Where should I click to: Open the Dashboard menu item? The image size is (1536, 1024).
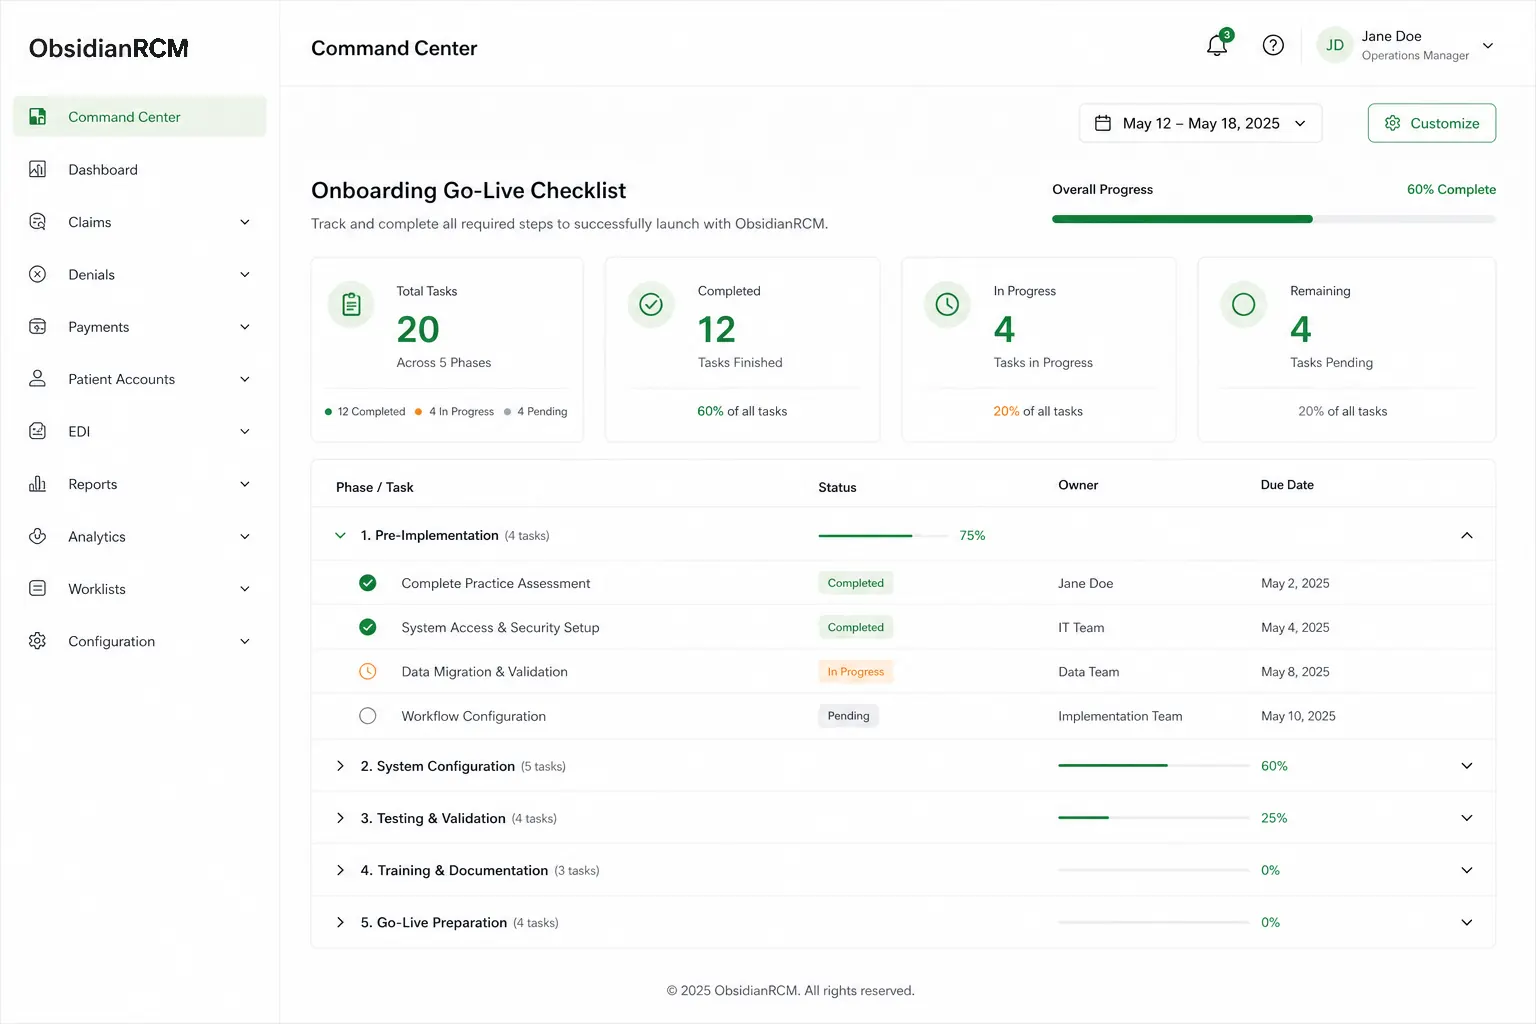coord(140,170)
